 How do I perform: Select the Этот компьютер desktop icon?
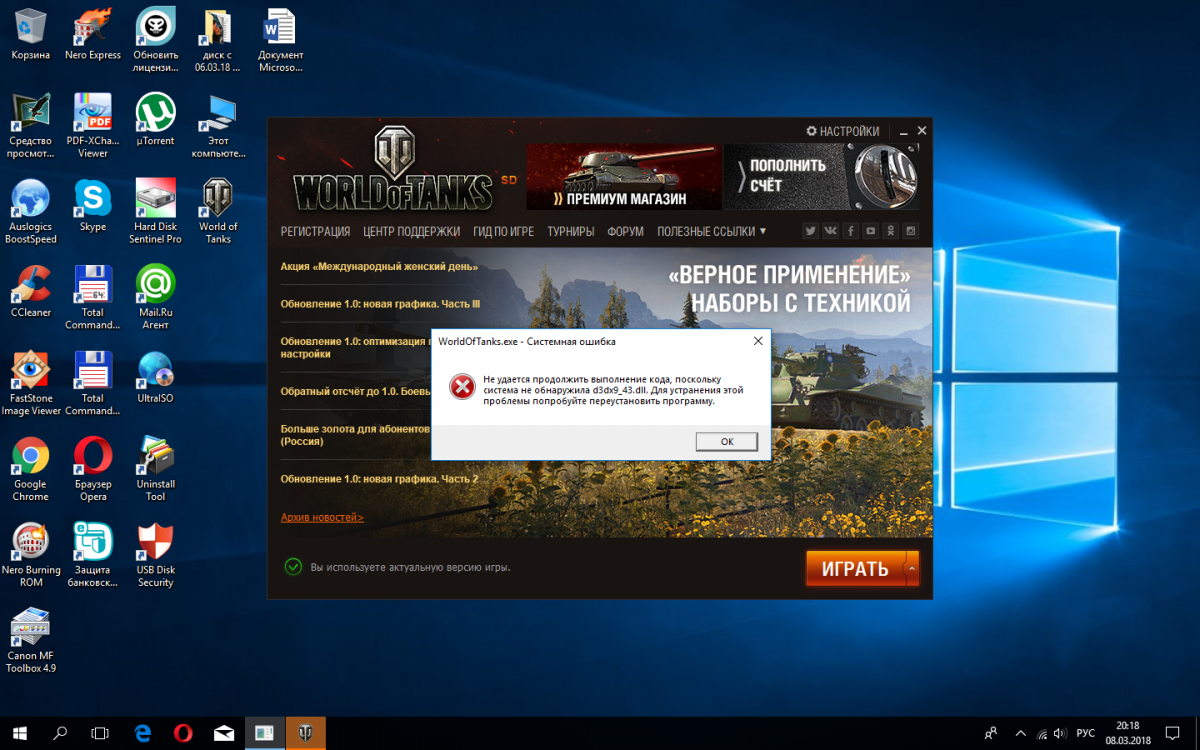tap(218, 126)
